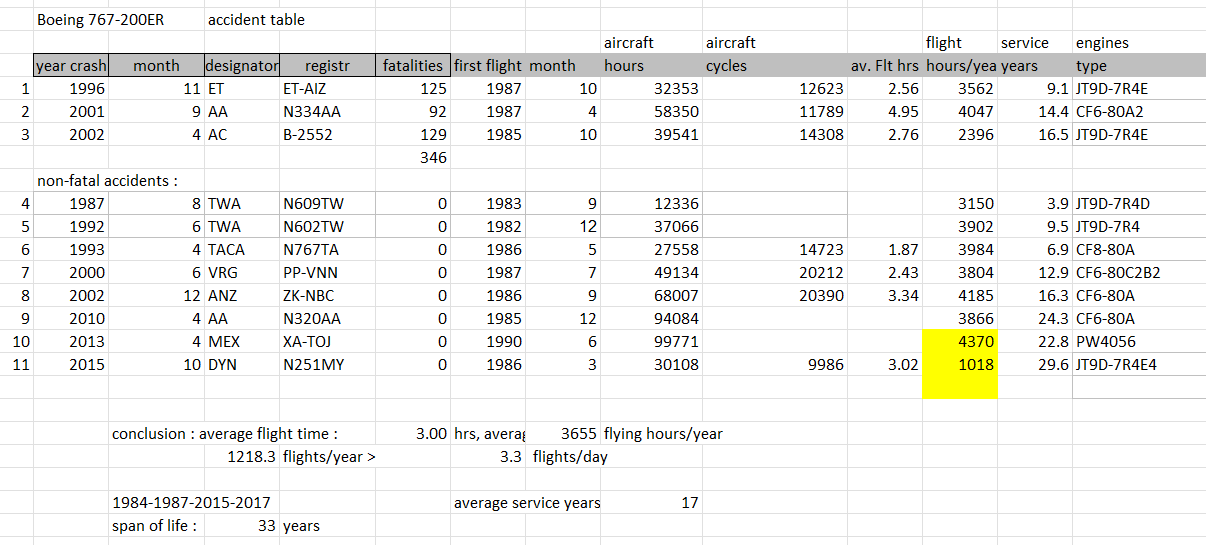
Task: Select registration cell N251MY
Action: point(327,364)
